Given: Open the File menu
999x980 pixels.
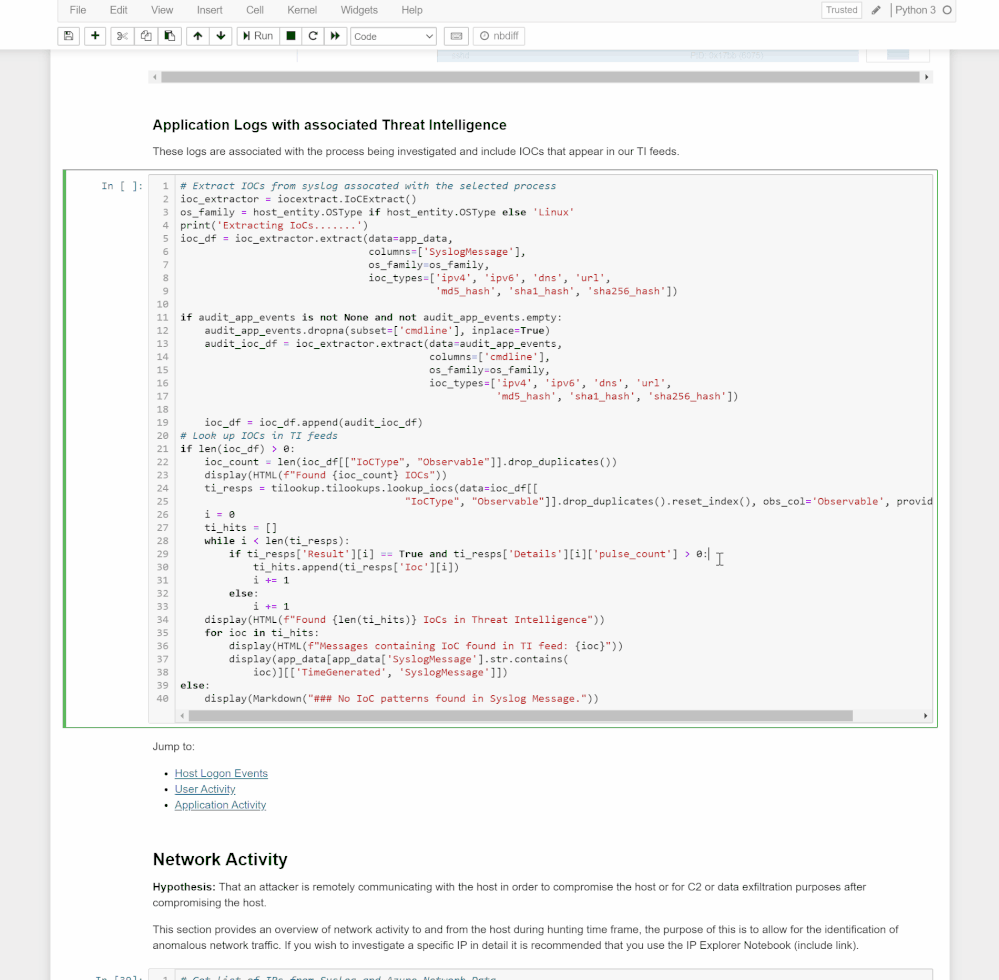Looking at the screenshot, I should tap(78, 10).
